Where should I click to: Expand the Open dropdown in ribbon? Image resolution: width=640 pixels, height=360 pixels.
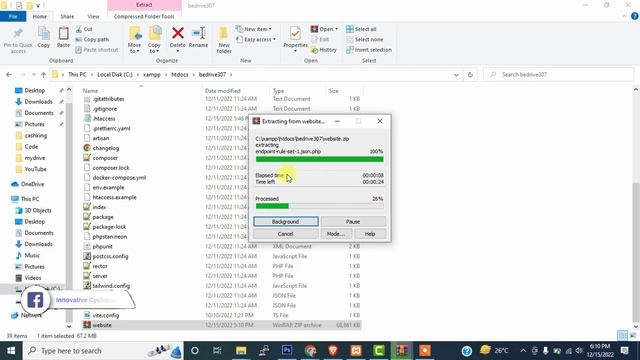tap(324, 29)
